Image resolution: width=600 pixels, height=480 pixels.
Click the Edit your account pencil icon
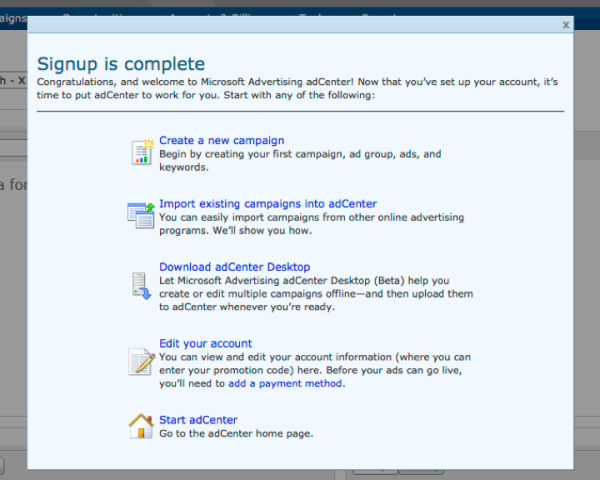141,361
